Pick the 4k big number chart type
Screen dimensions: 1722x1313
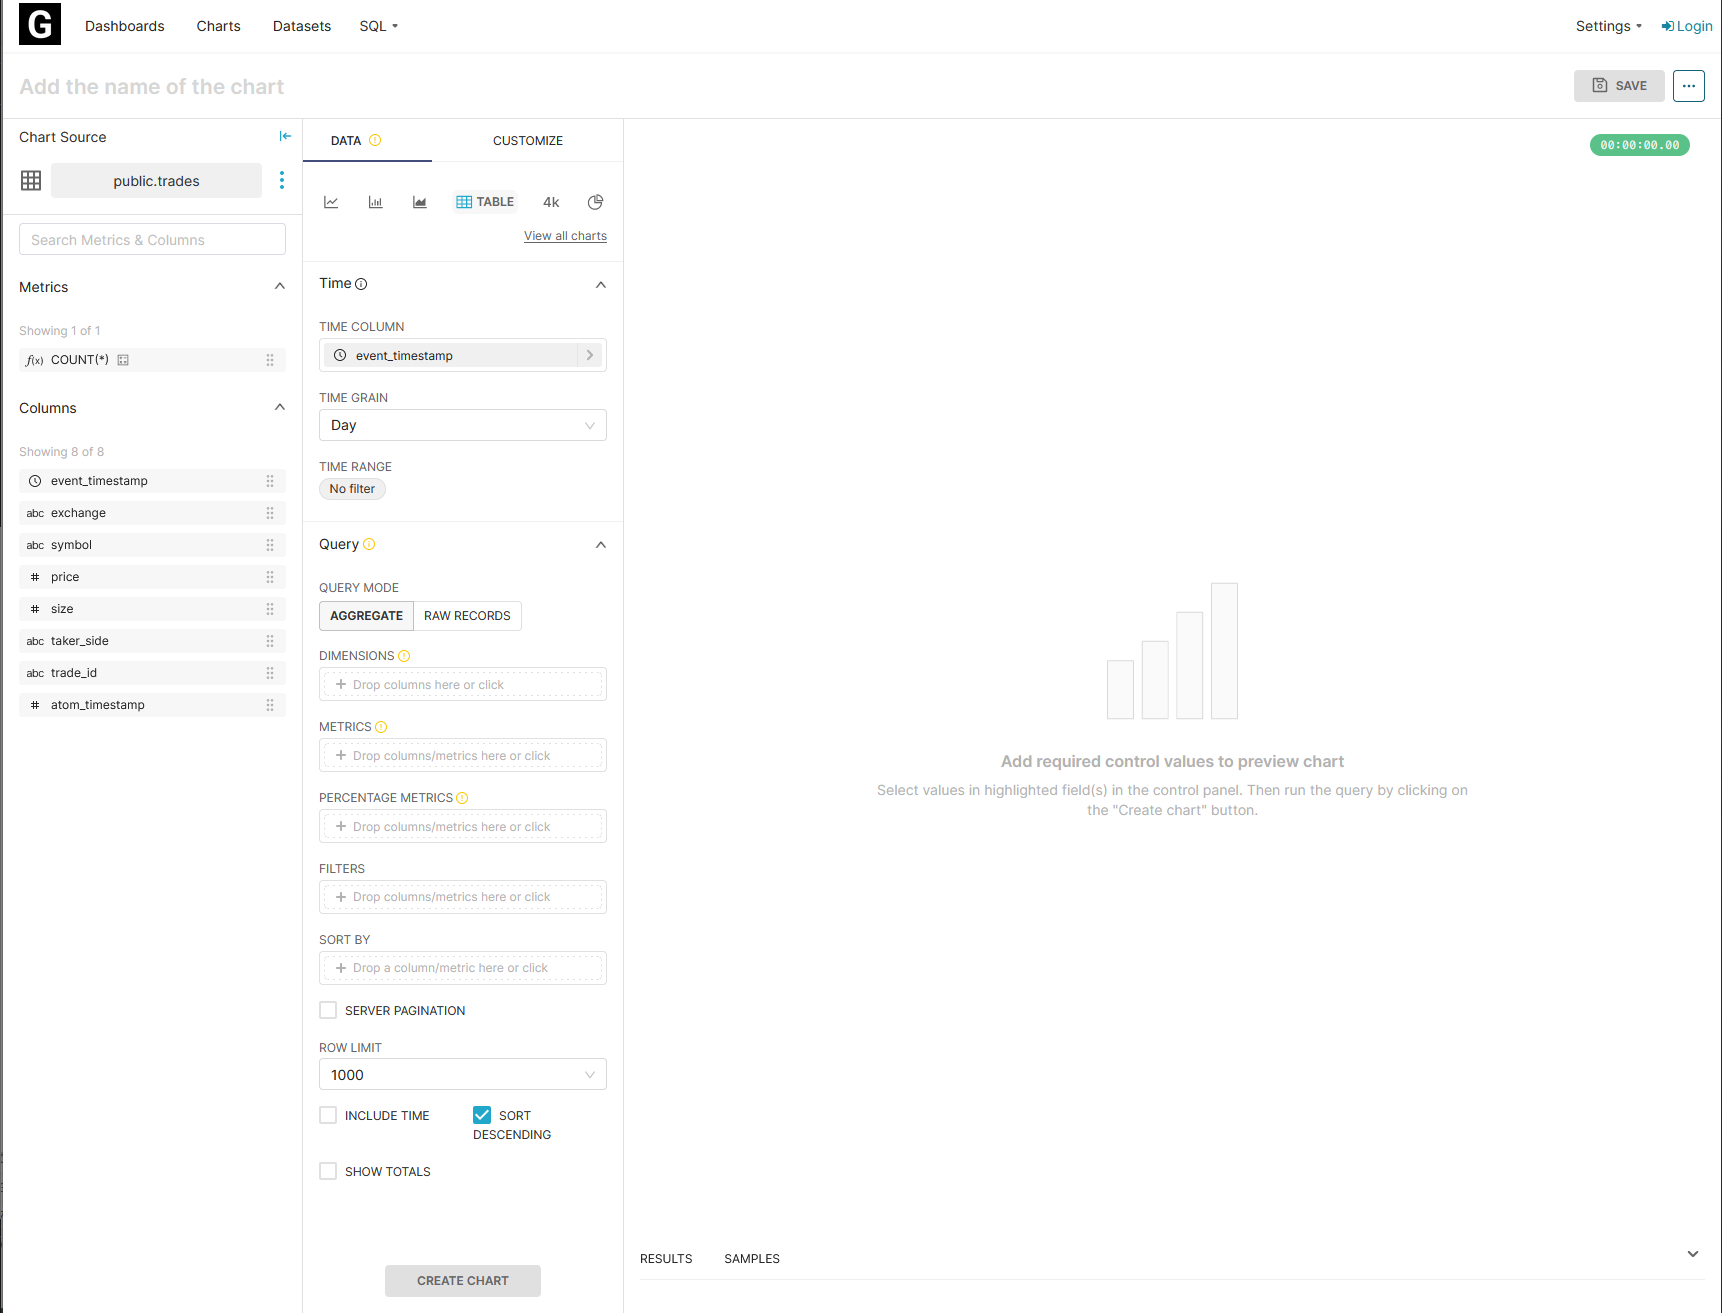551,202
